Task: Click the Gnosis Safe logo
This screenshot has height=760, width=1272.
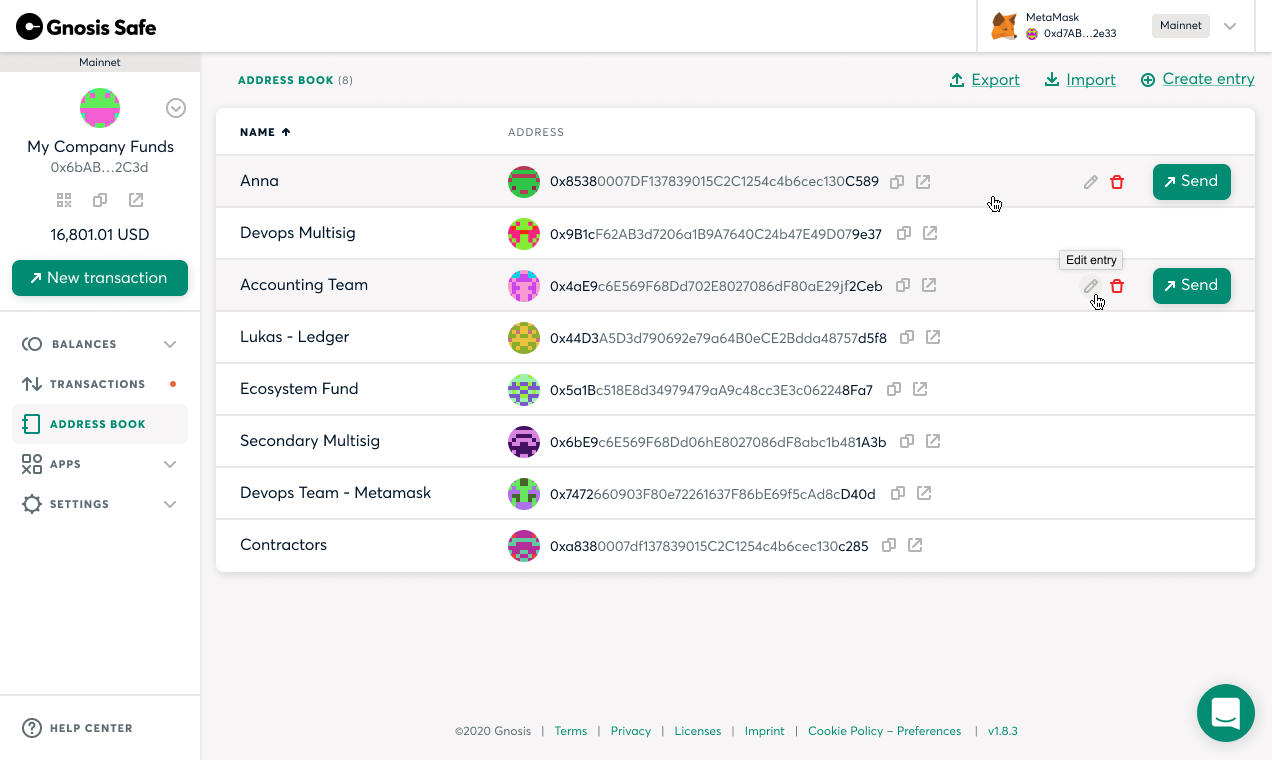Action: (x=86, y=27)
